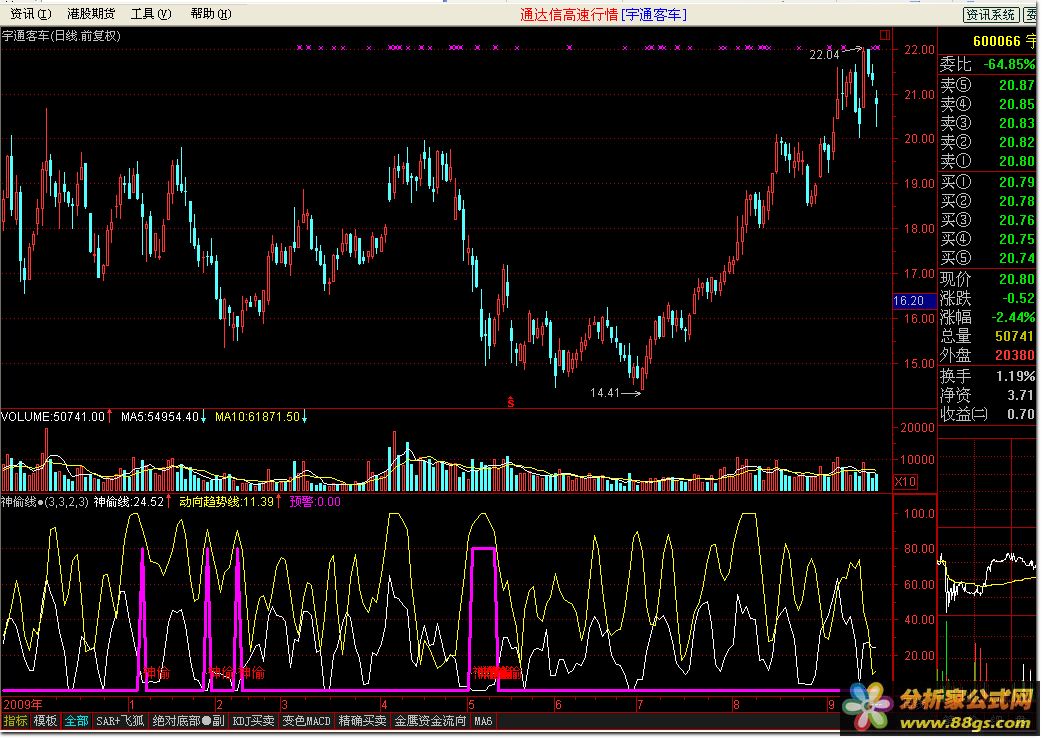Click the 14.41 low price label
Image resolution: width=1042 pixels, height=738 pixels.
coord(605,393)
